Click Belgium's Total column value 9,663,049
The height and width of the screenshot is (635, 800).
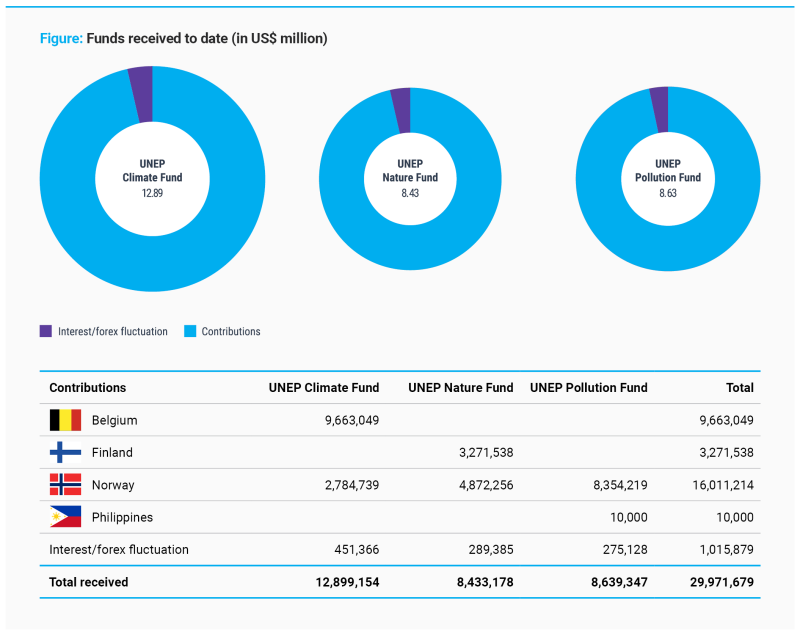click(x=727, y=420)
